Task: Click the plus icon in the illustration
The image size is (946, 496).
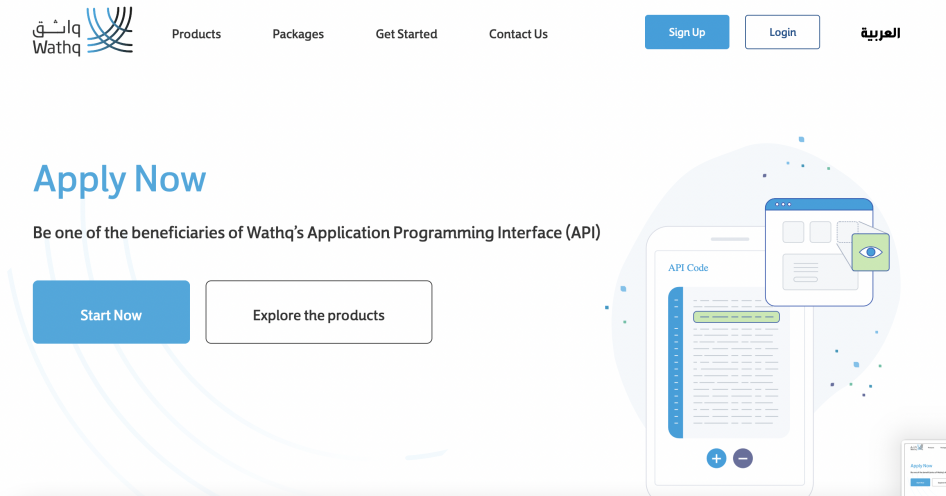Action: click(716, 459)
